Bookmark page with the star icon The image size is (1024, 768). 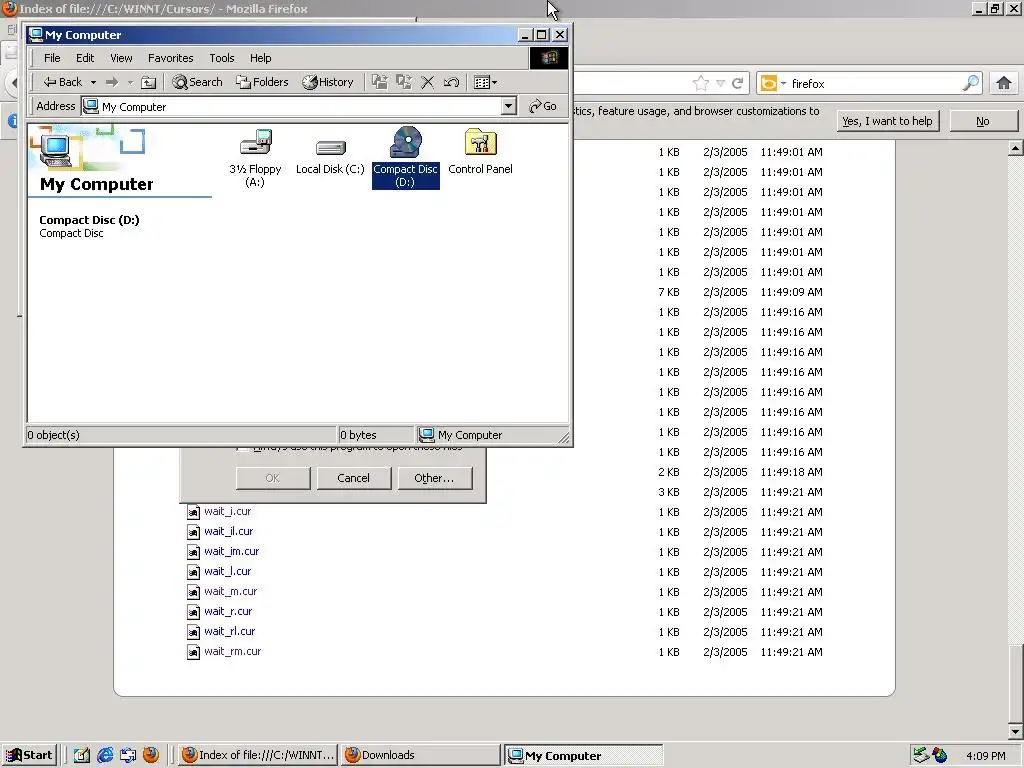[x=701, y=83]
